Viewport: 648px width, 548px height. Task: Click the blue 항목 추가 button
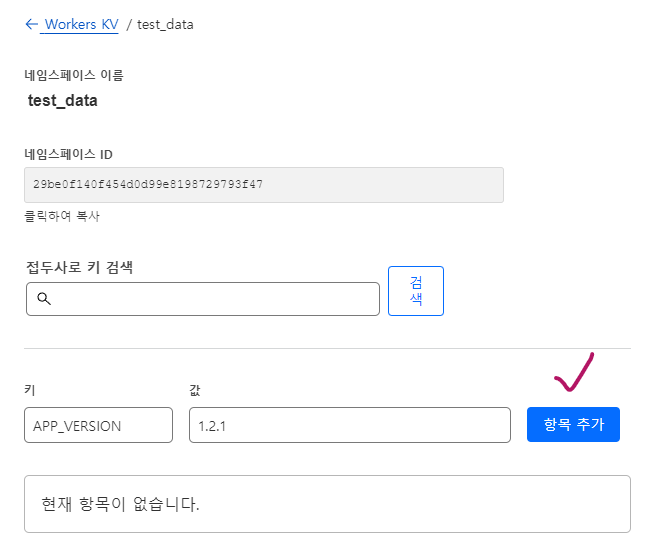tap(573, 425)
